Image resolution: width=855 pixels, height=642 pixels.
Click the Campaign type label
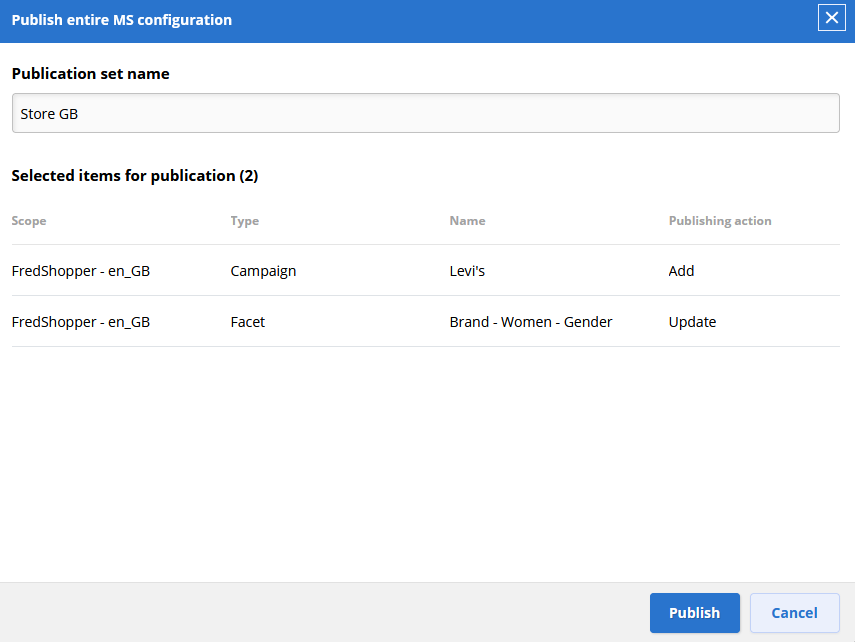point(263,270)
